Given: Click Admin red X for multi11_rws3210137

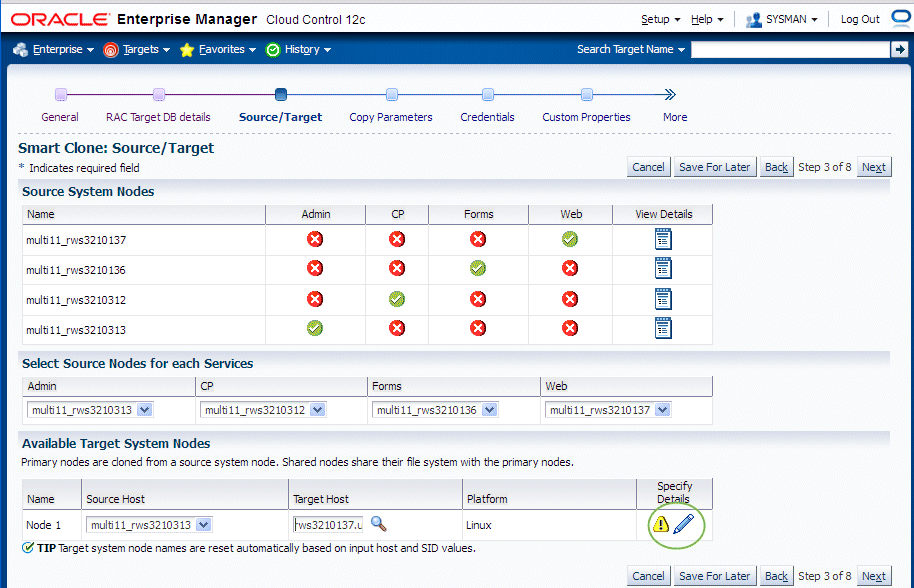Looking at the screenshot, I should (315, 239).
